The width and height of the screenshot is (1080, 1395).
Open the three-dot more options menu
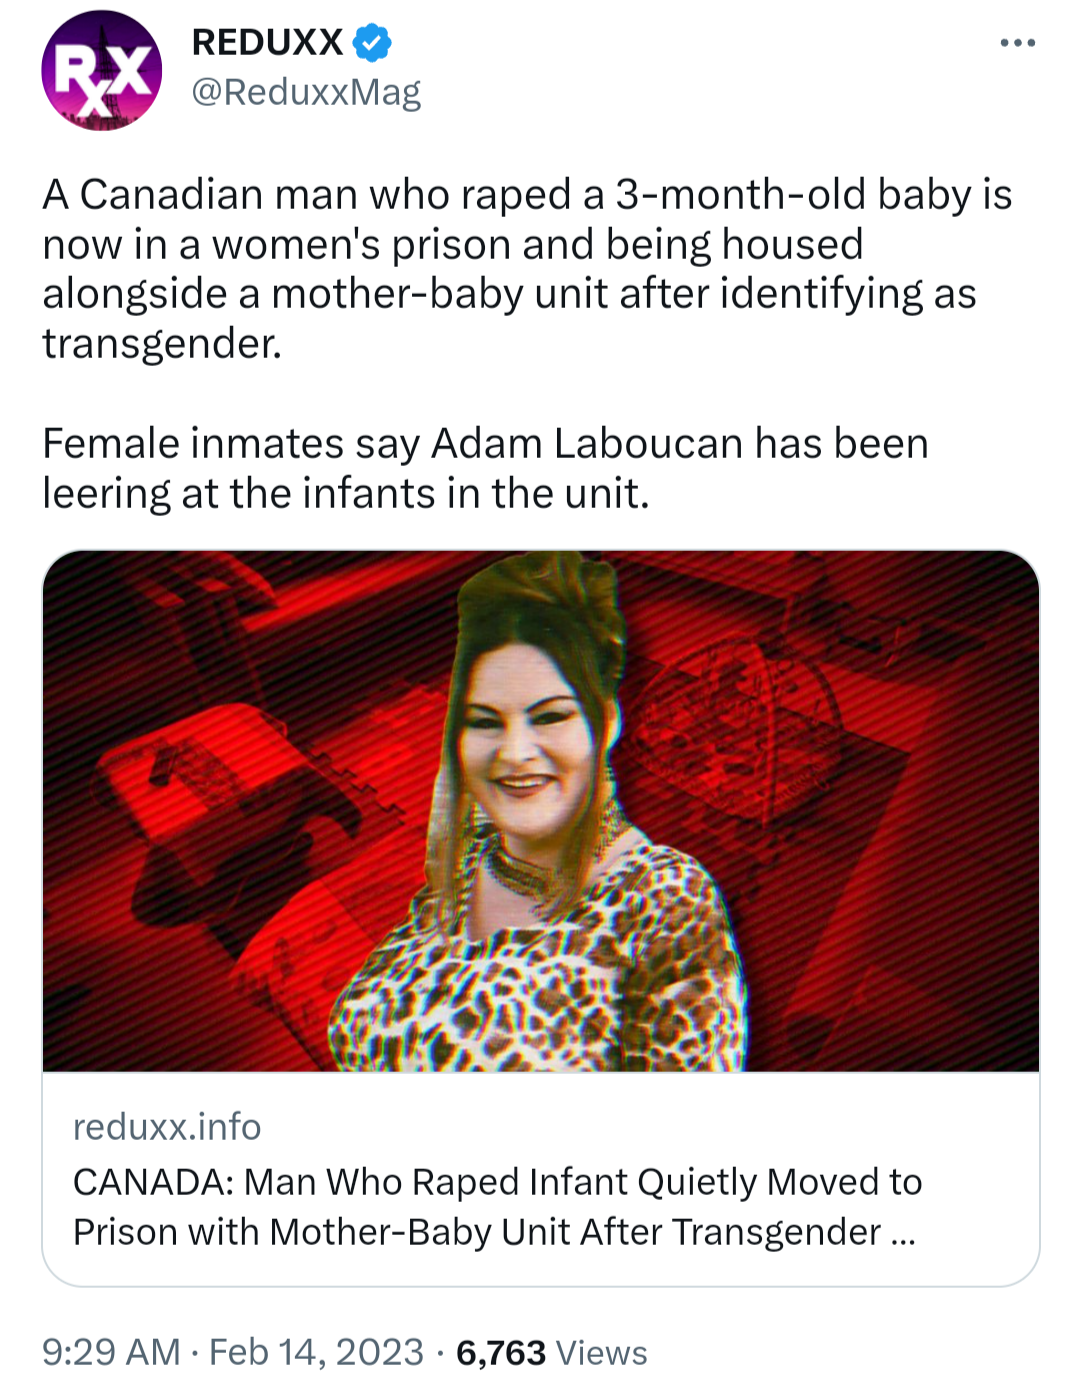tap(1017, 43)
